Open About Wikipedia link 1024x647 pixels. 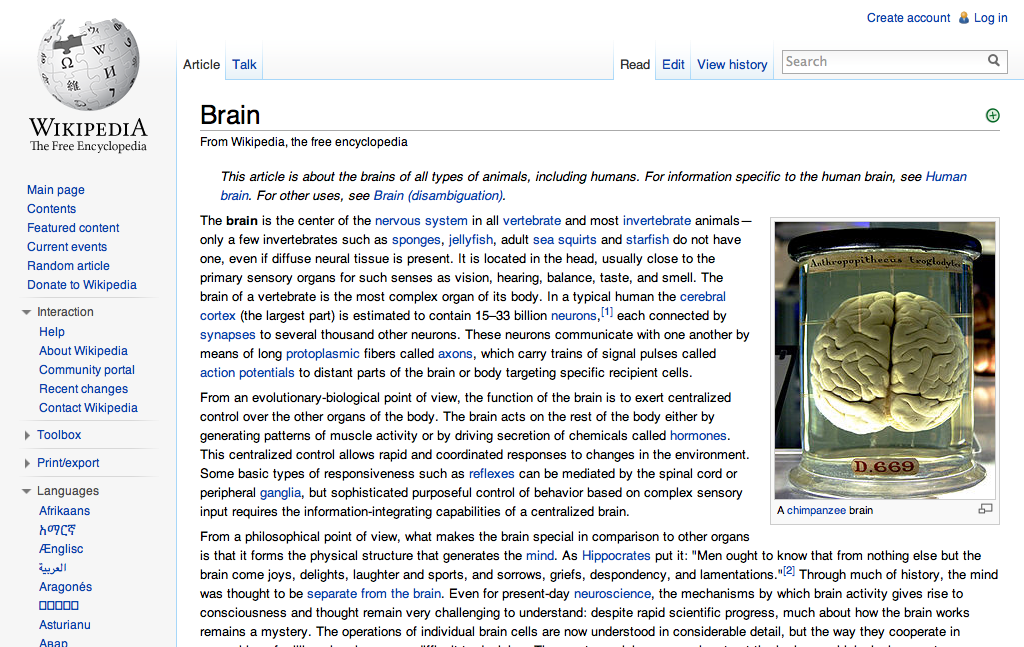pyautogui.click(x=83, y=351)
